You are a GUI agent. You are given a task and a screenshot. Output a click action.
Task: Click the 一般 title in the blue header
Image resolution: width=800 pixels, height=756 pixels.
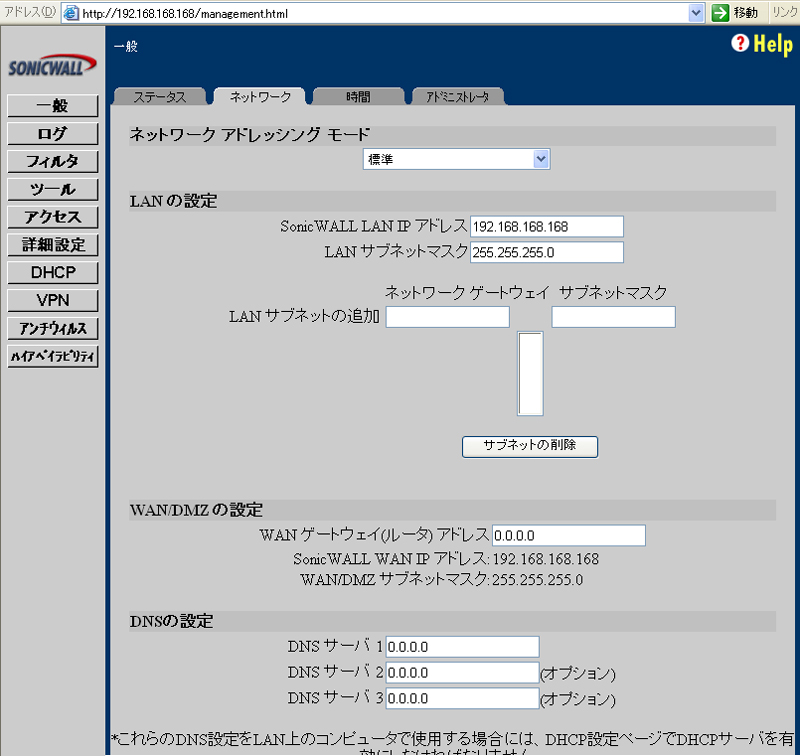pos(126,46)
